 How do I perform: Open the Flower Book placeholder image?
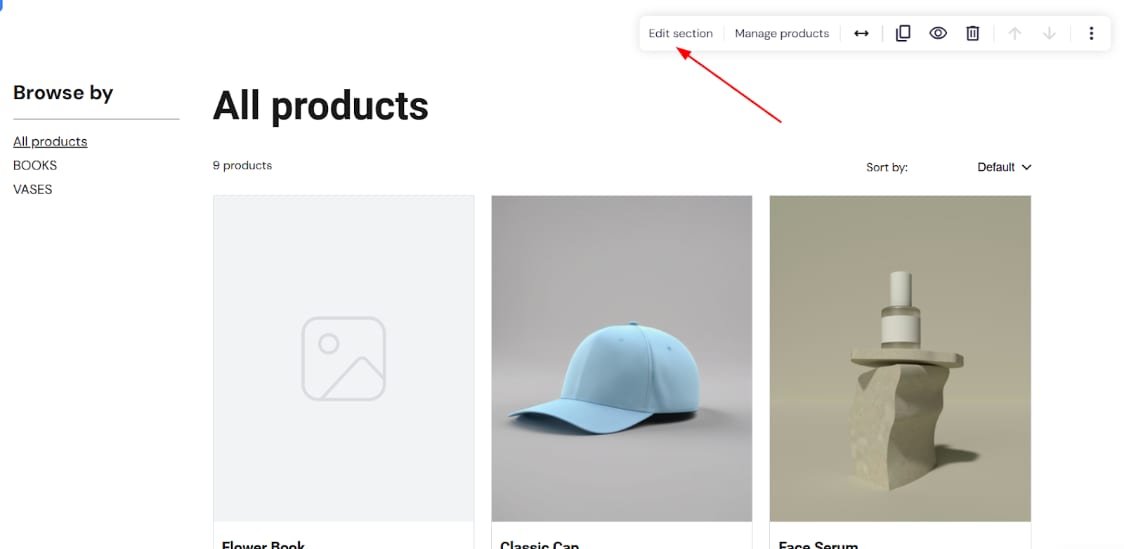(x=343, y=358)
